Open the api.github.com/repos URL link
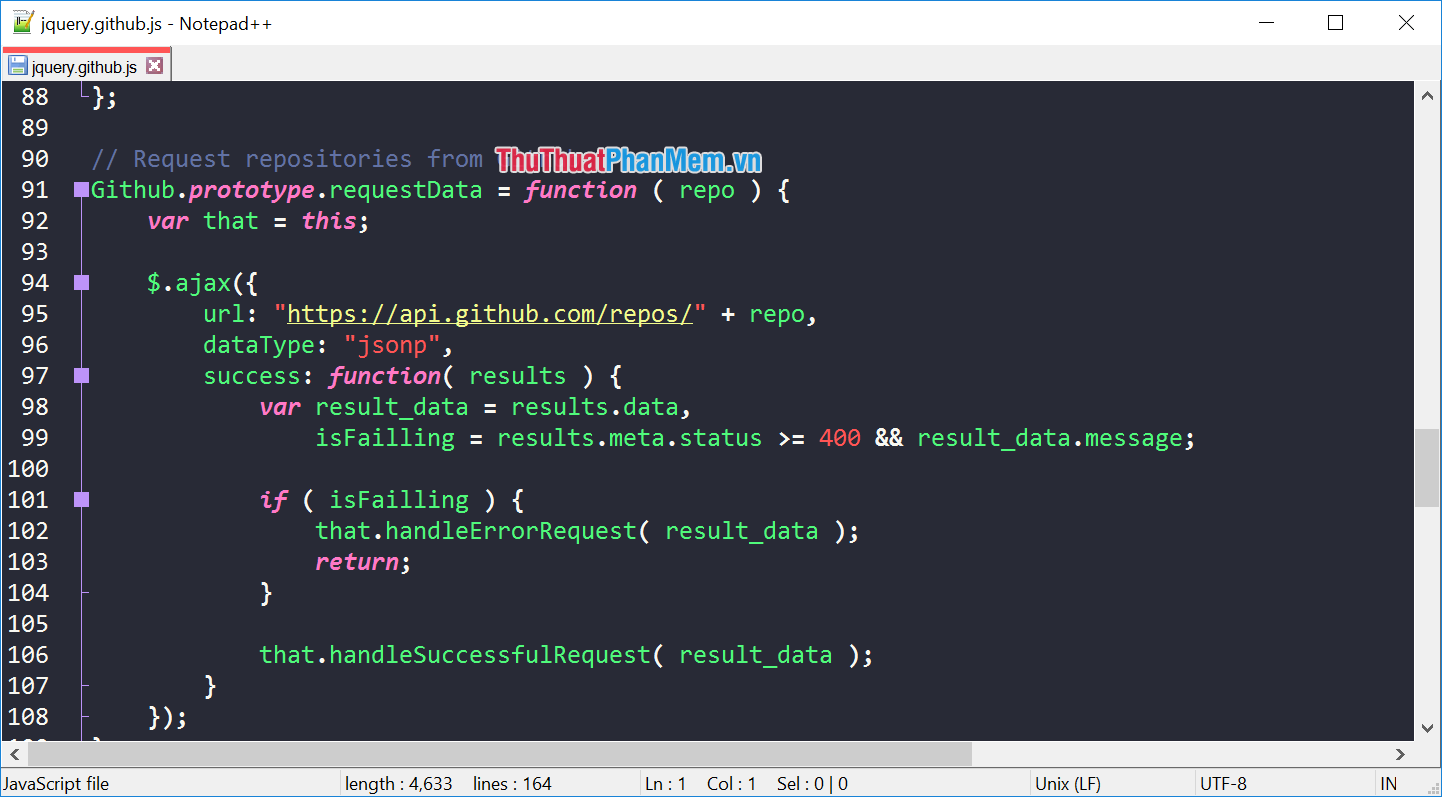Image resolution: width=1442 pixels, height=797 pixels. 490,314
